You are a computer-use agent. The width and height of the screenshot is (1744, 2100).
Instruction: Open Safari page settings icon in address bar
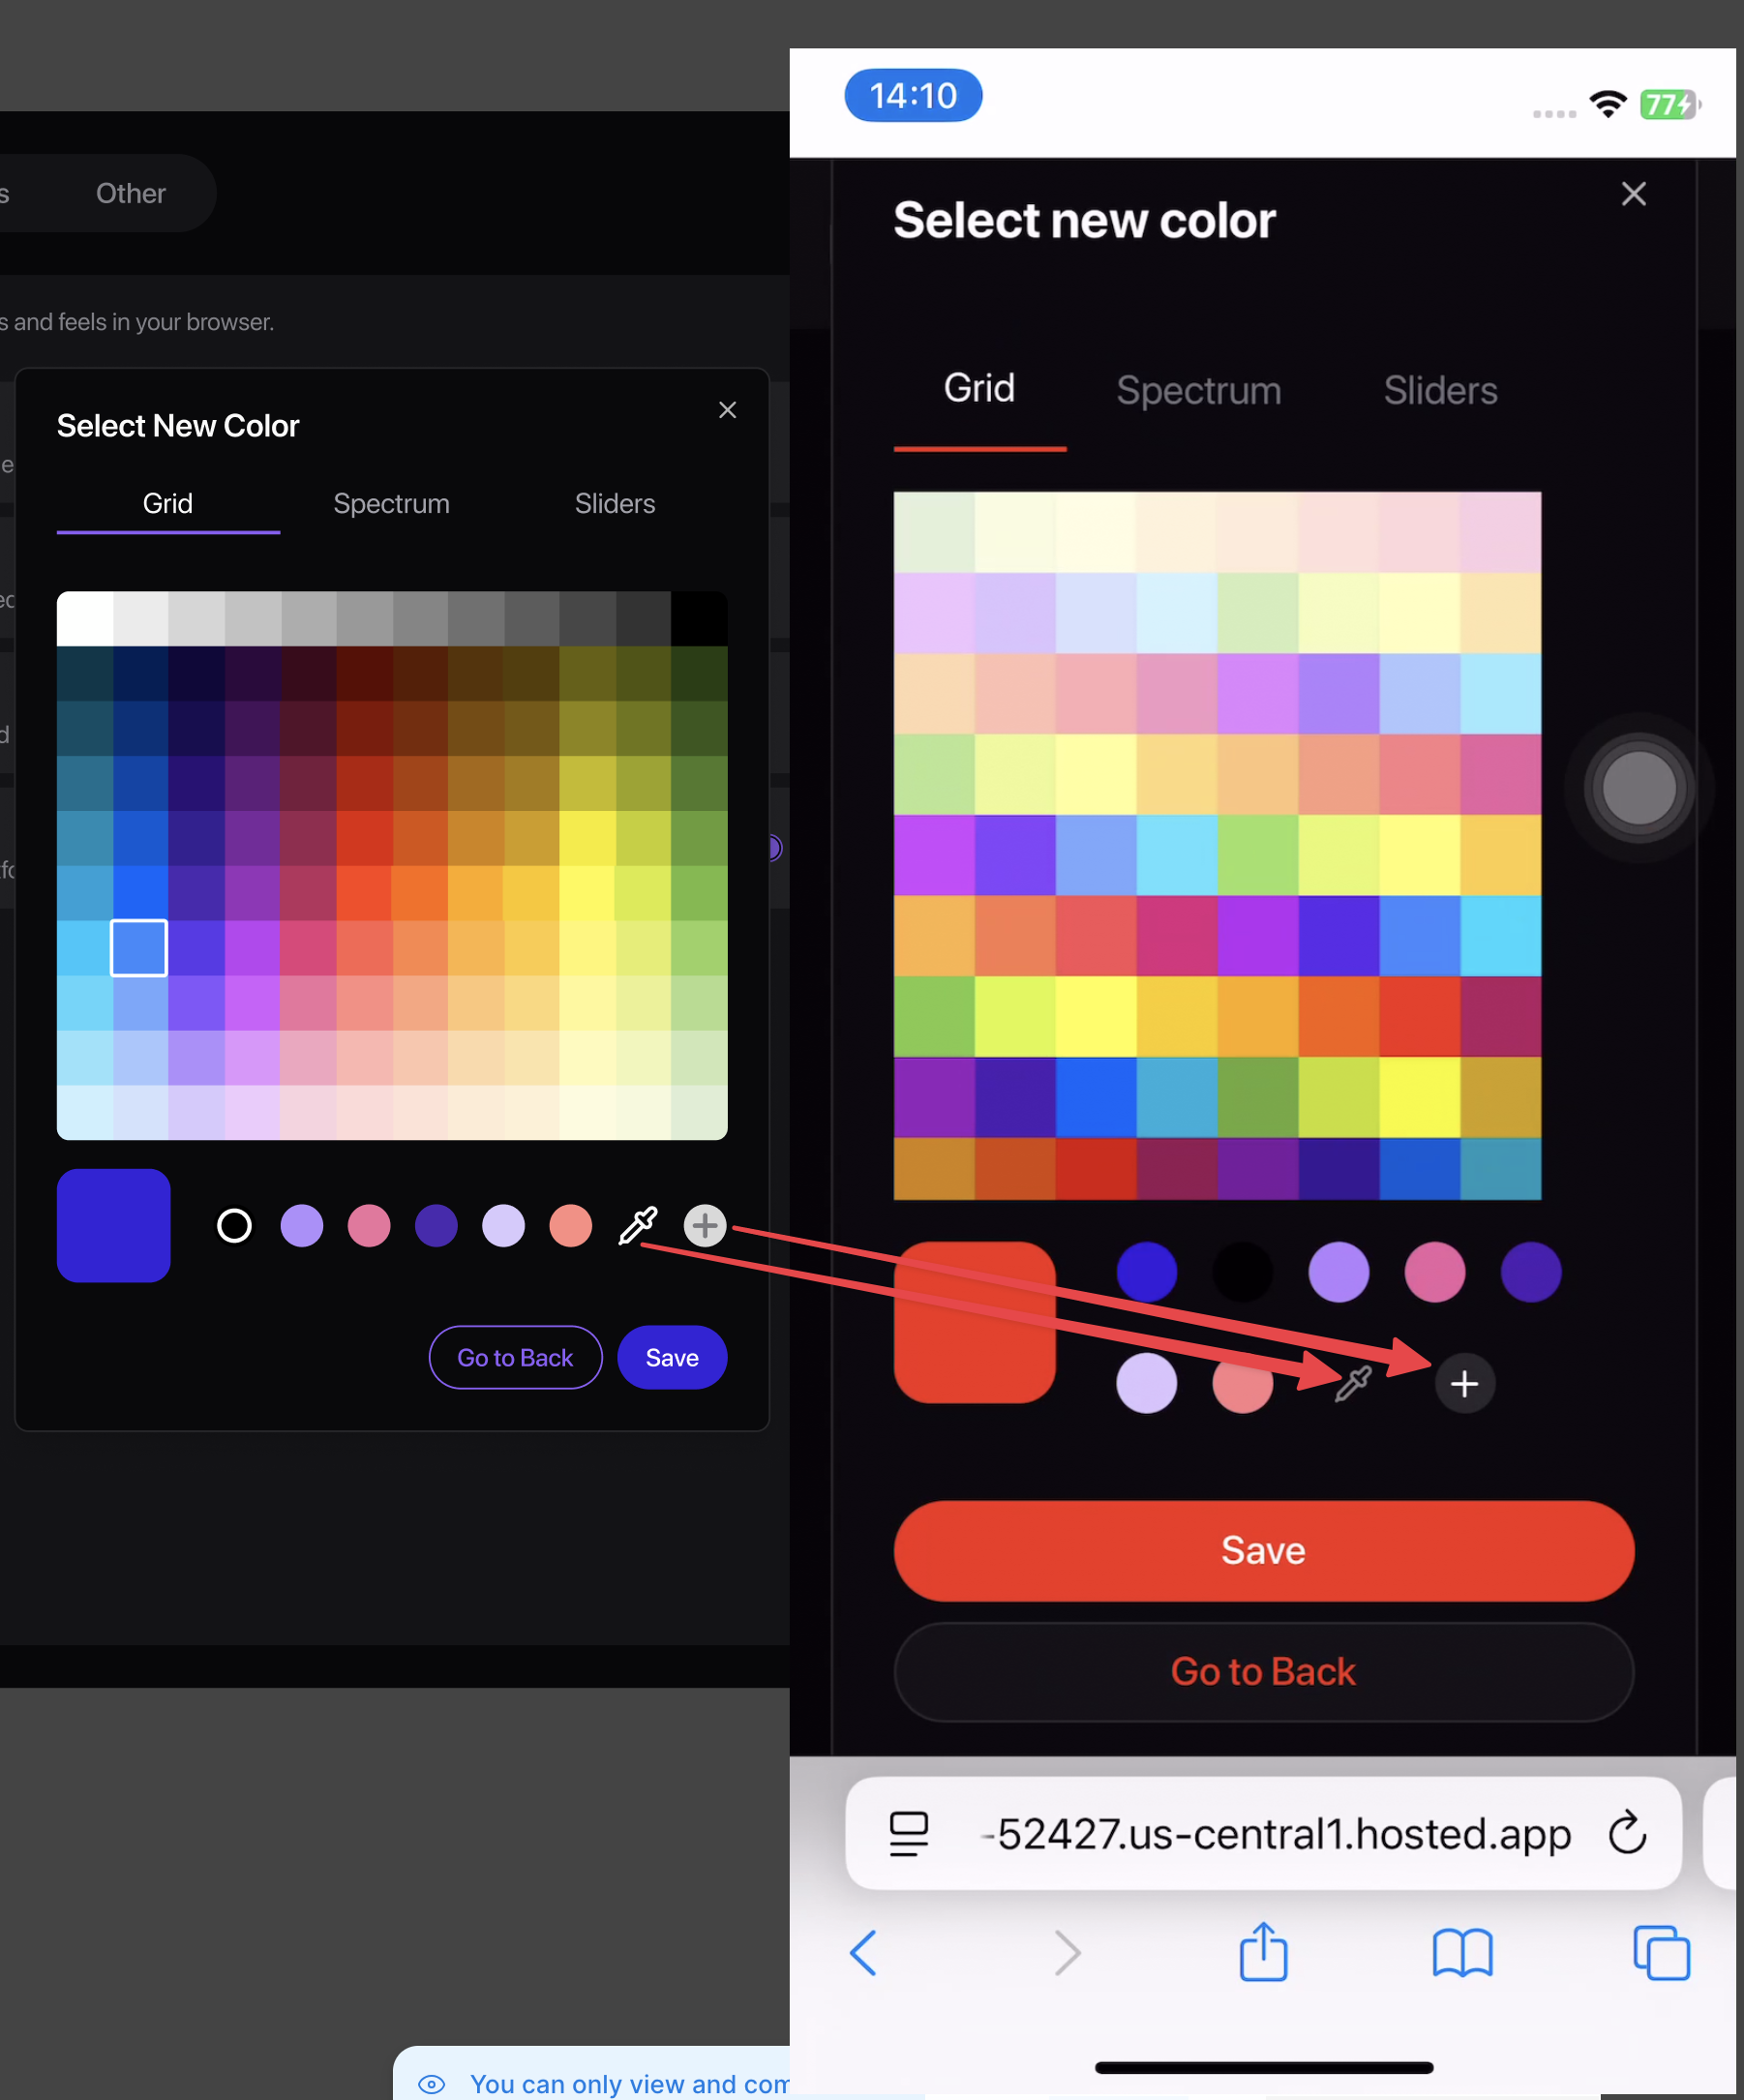[909, 1833]
